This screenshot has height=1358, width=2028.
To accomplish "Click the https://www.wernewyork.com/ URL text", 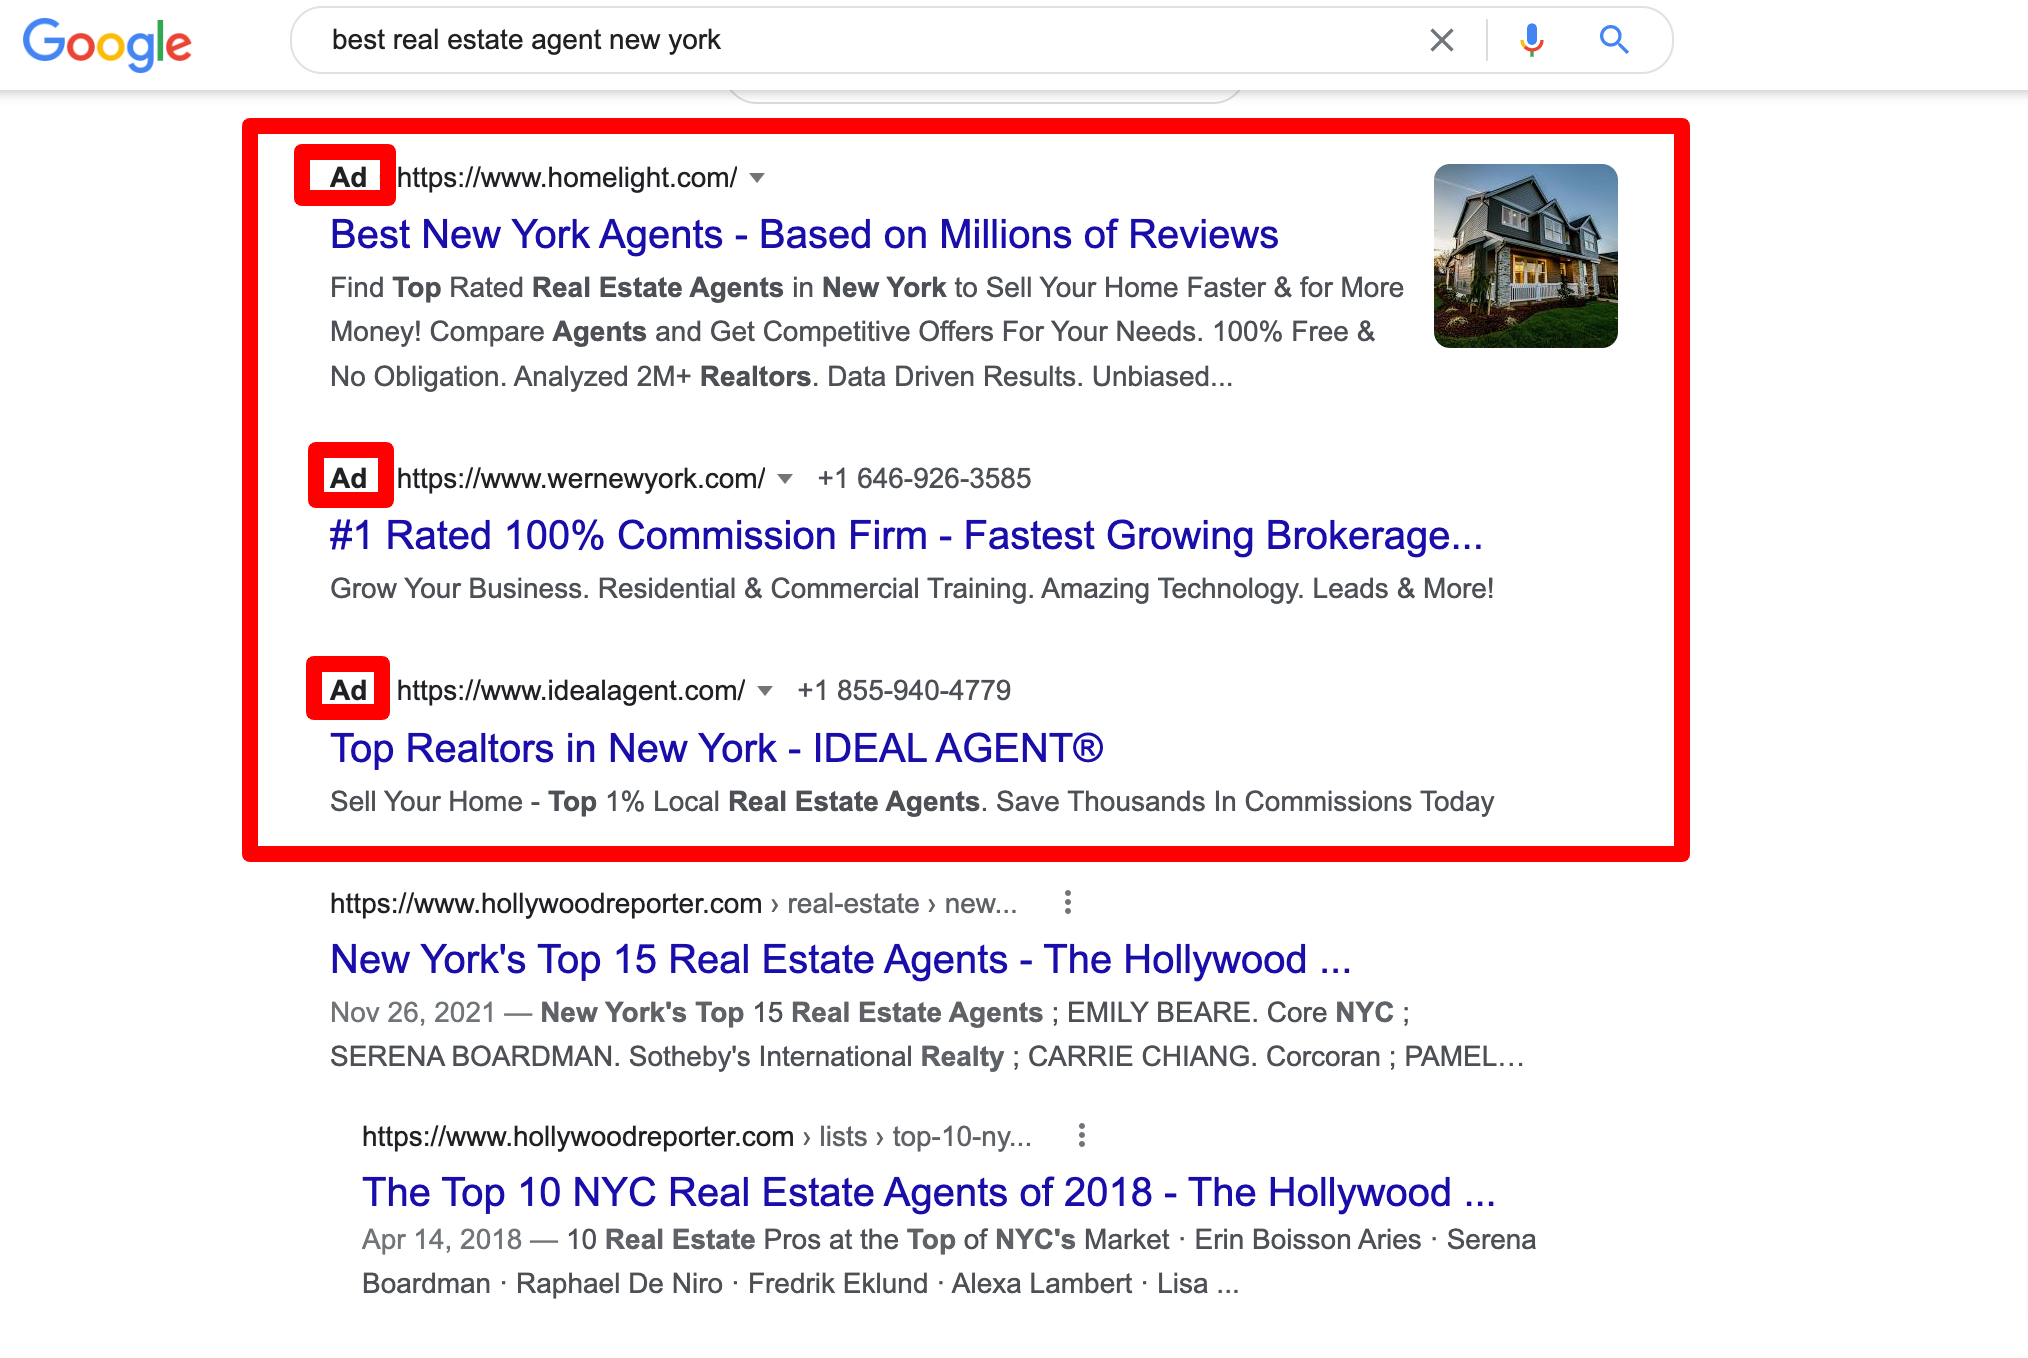I will point(581,479).
